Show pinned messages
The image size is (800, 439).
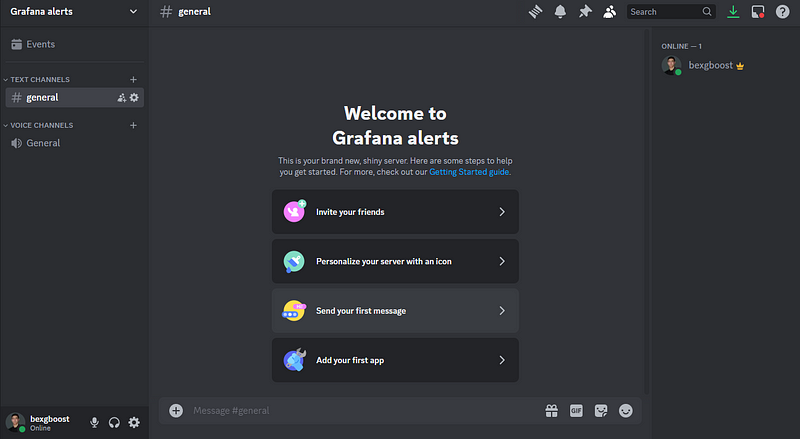click(585, 11)
